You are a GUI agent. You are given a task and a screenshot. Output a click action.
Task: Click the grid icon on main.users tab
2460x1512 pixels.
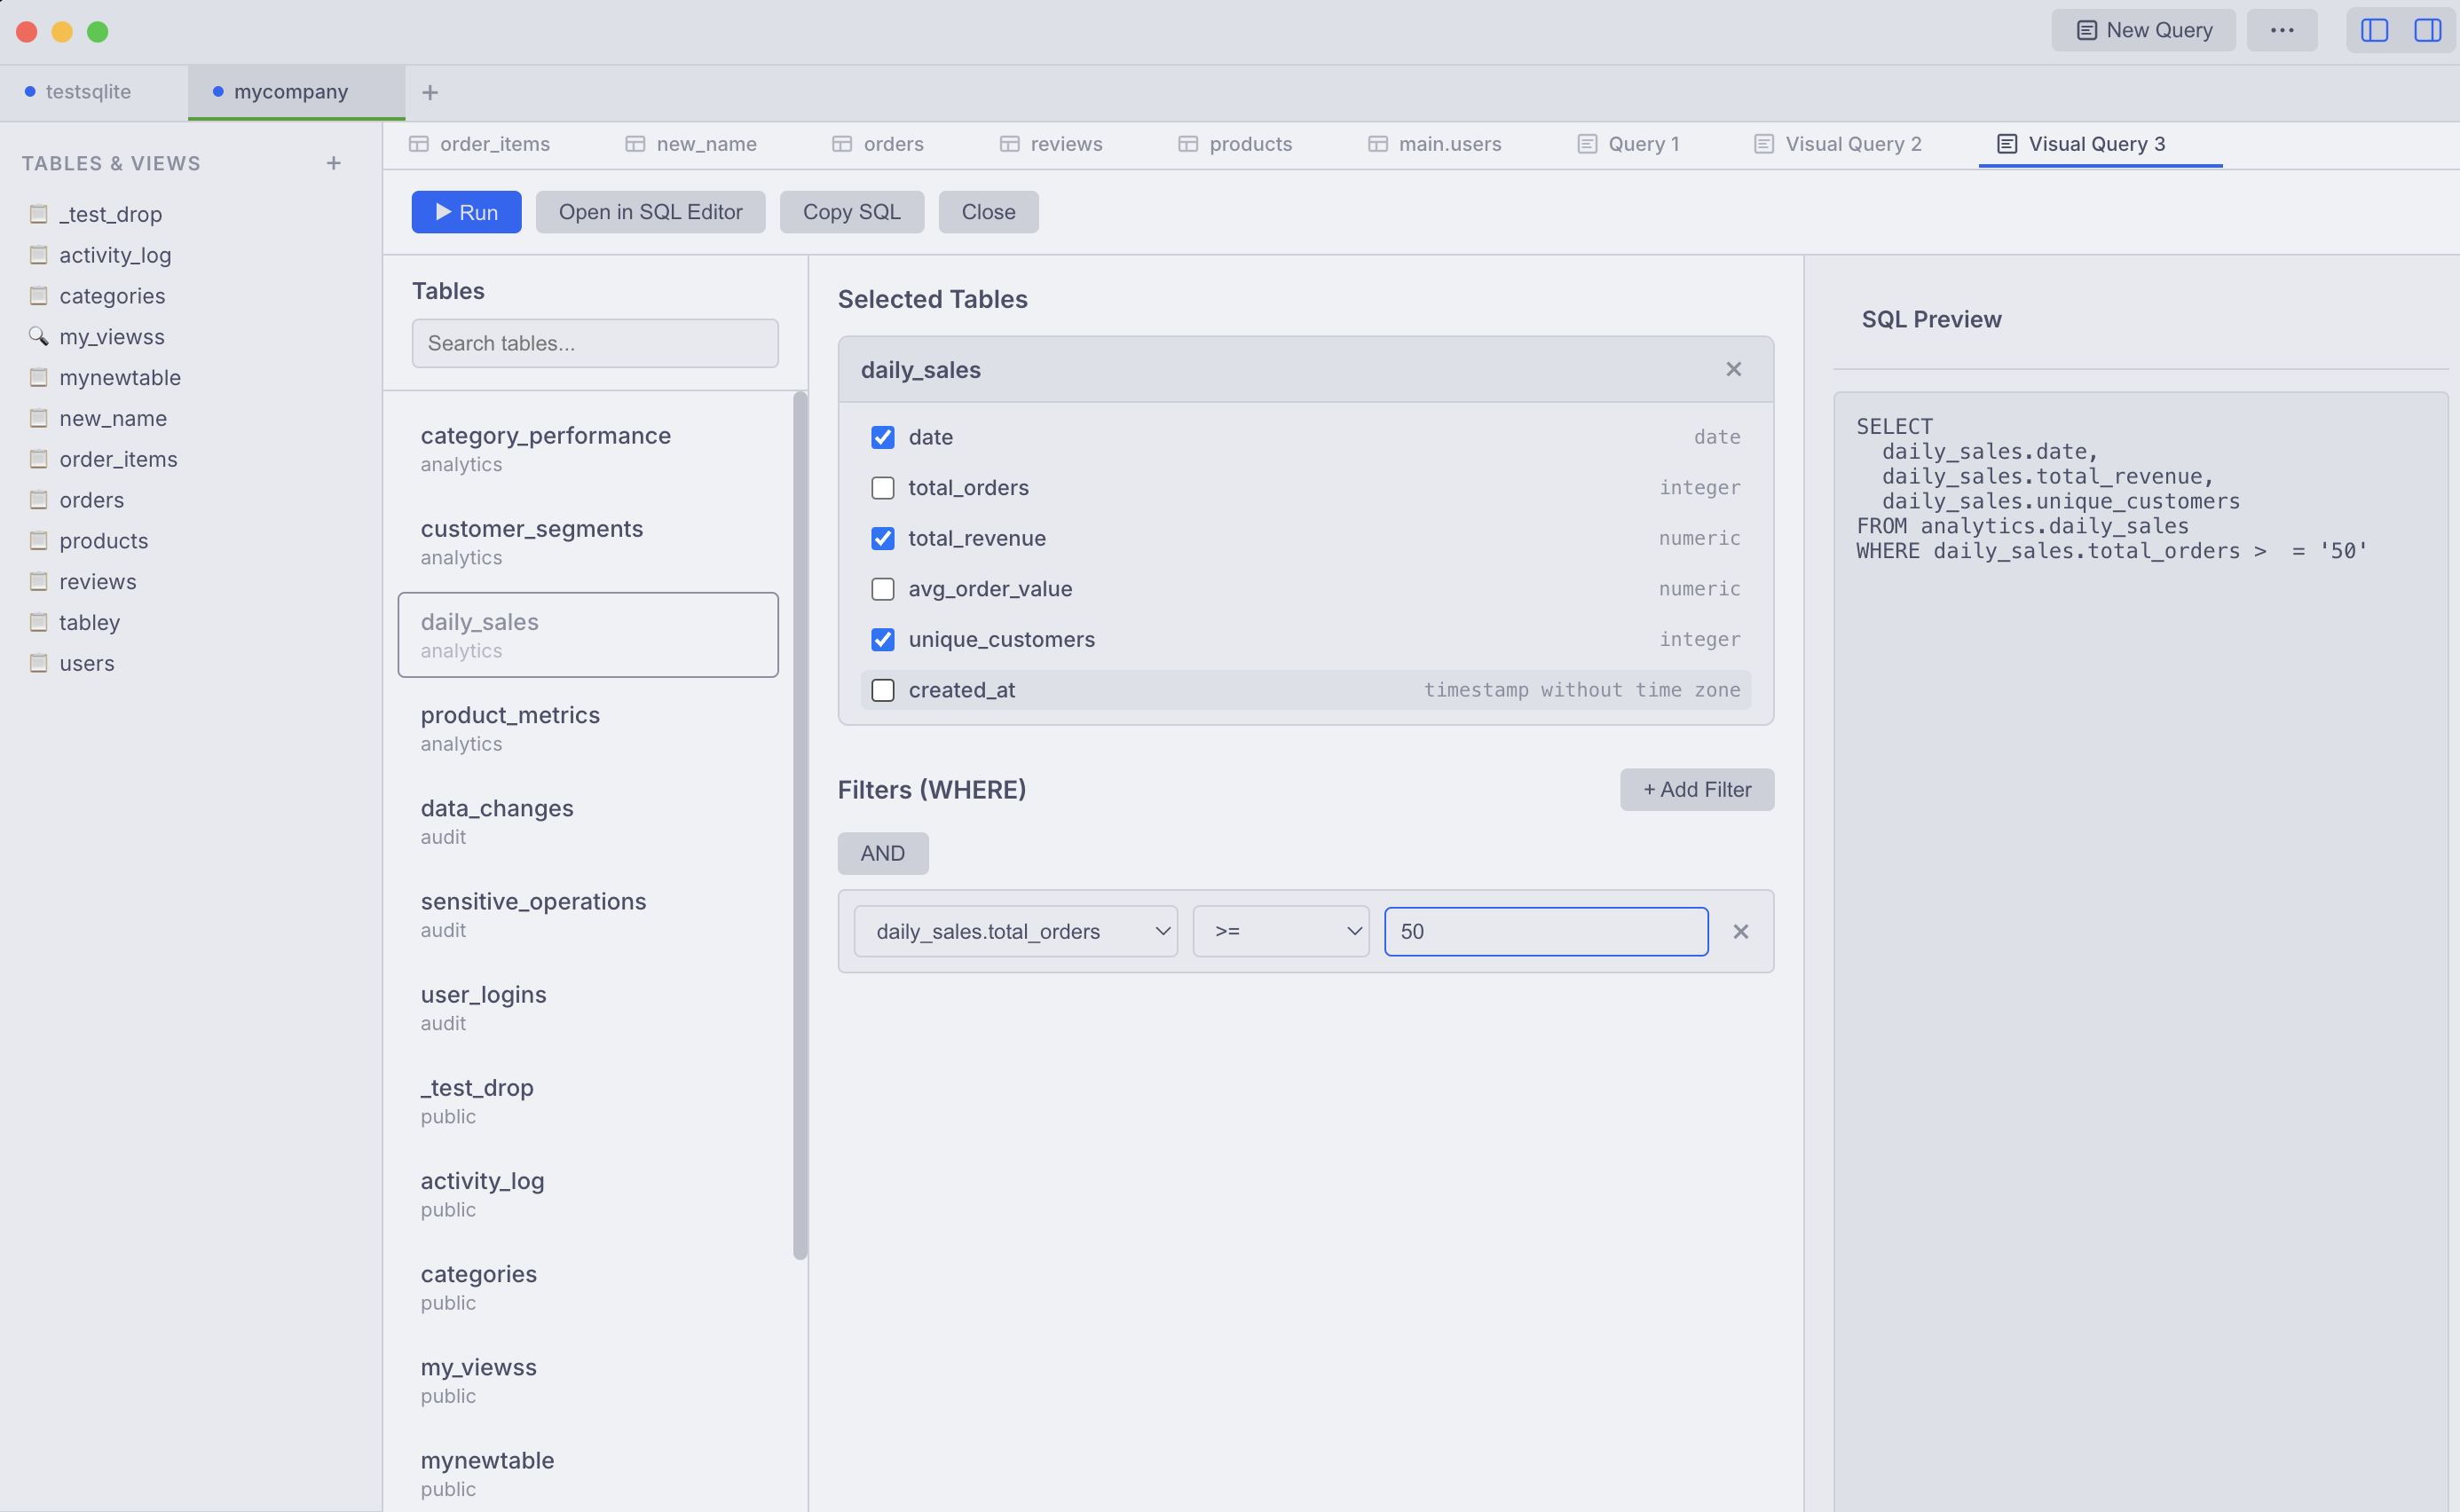(x=1378, y=144)
